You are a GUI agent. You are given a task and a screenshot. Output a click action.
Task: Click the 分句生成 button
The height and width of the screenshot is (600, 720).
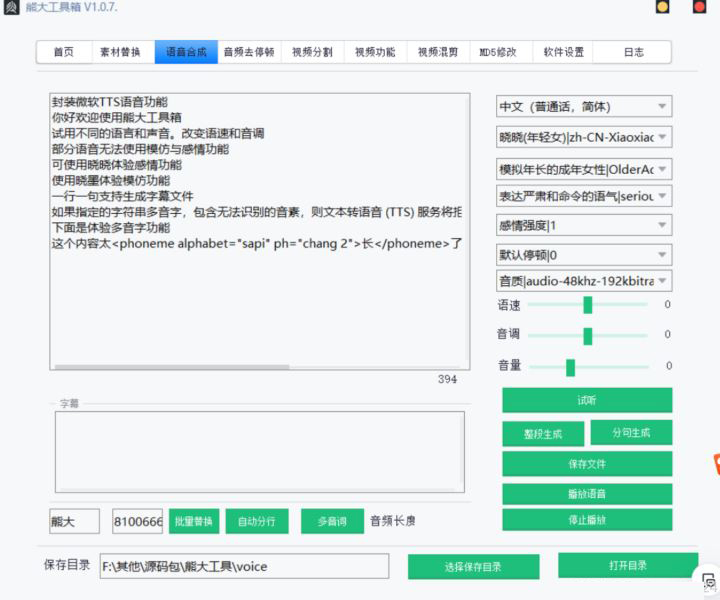[x=631, y=432]
